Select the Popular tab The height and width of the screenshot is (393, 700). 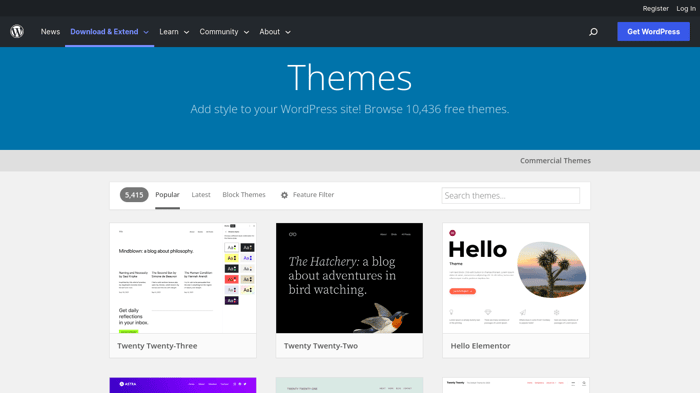point(167,195)
